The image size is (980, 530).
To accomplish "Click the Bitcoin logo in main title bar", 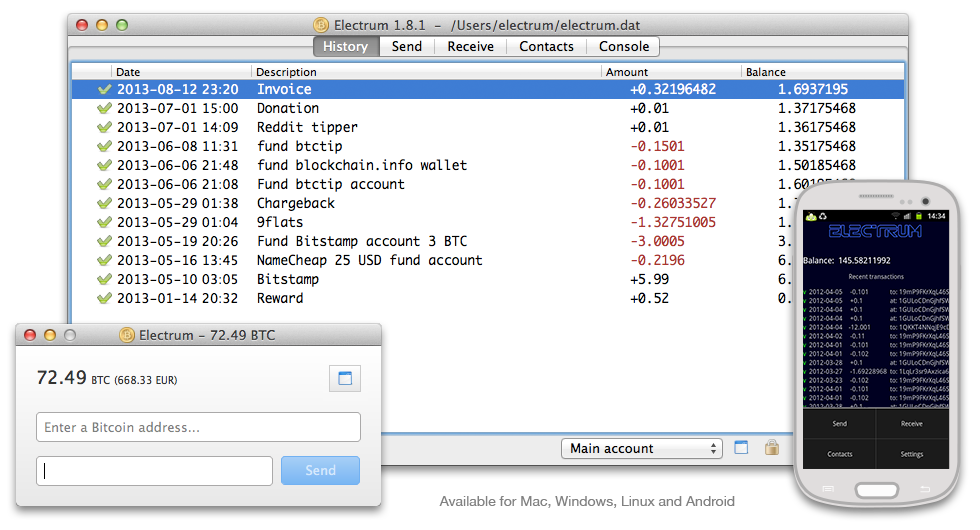I will tap(321, 24).
